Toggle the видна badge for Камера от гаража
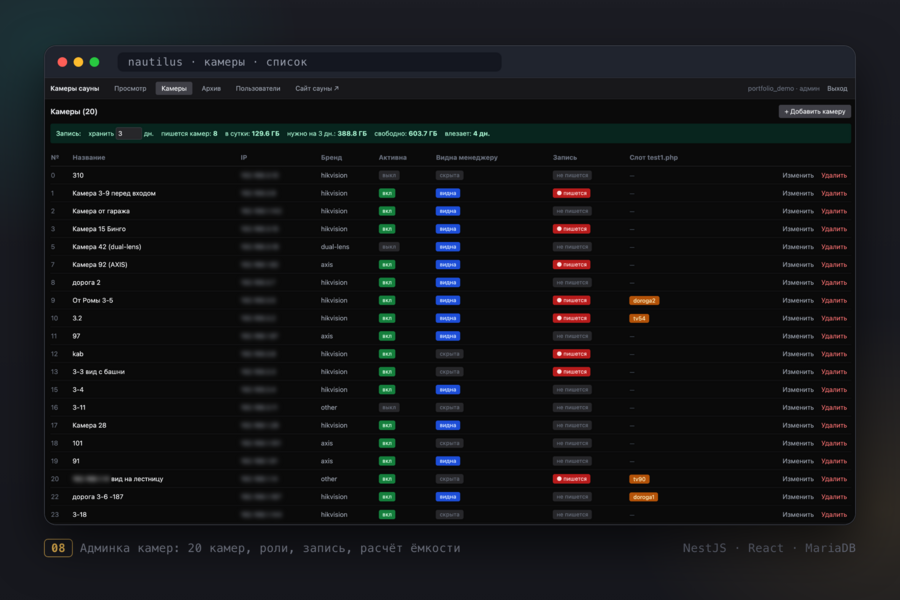 (448, 211)
